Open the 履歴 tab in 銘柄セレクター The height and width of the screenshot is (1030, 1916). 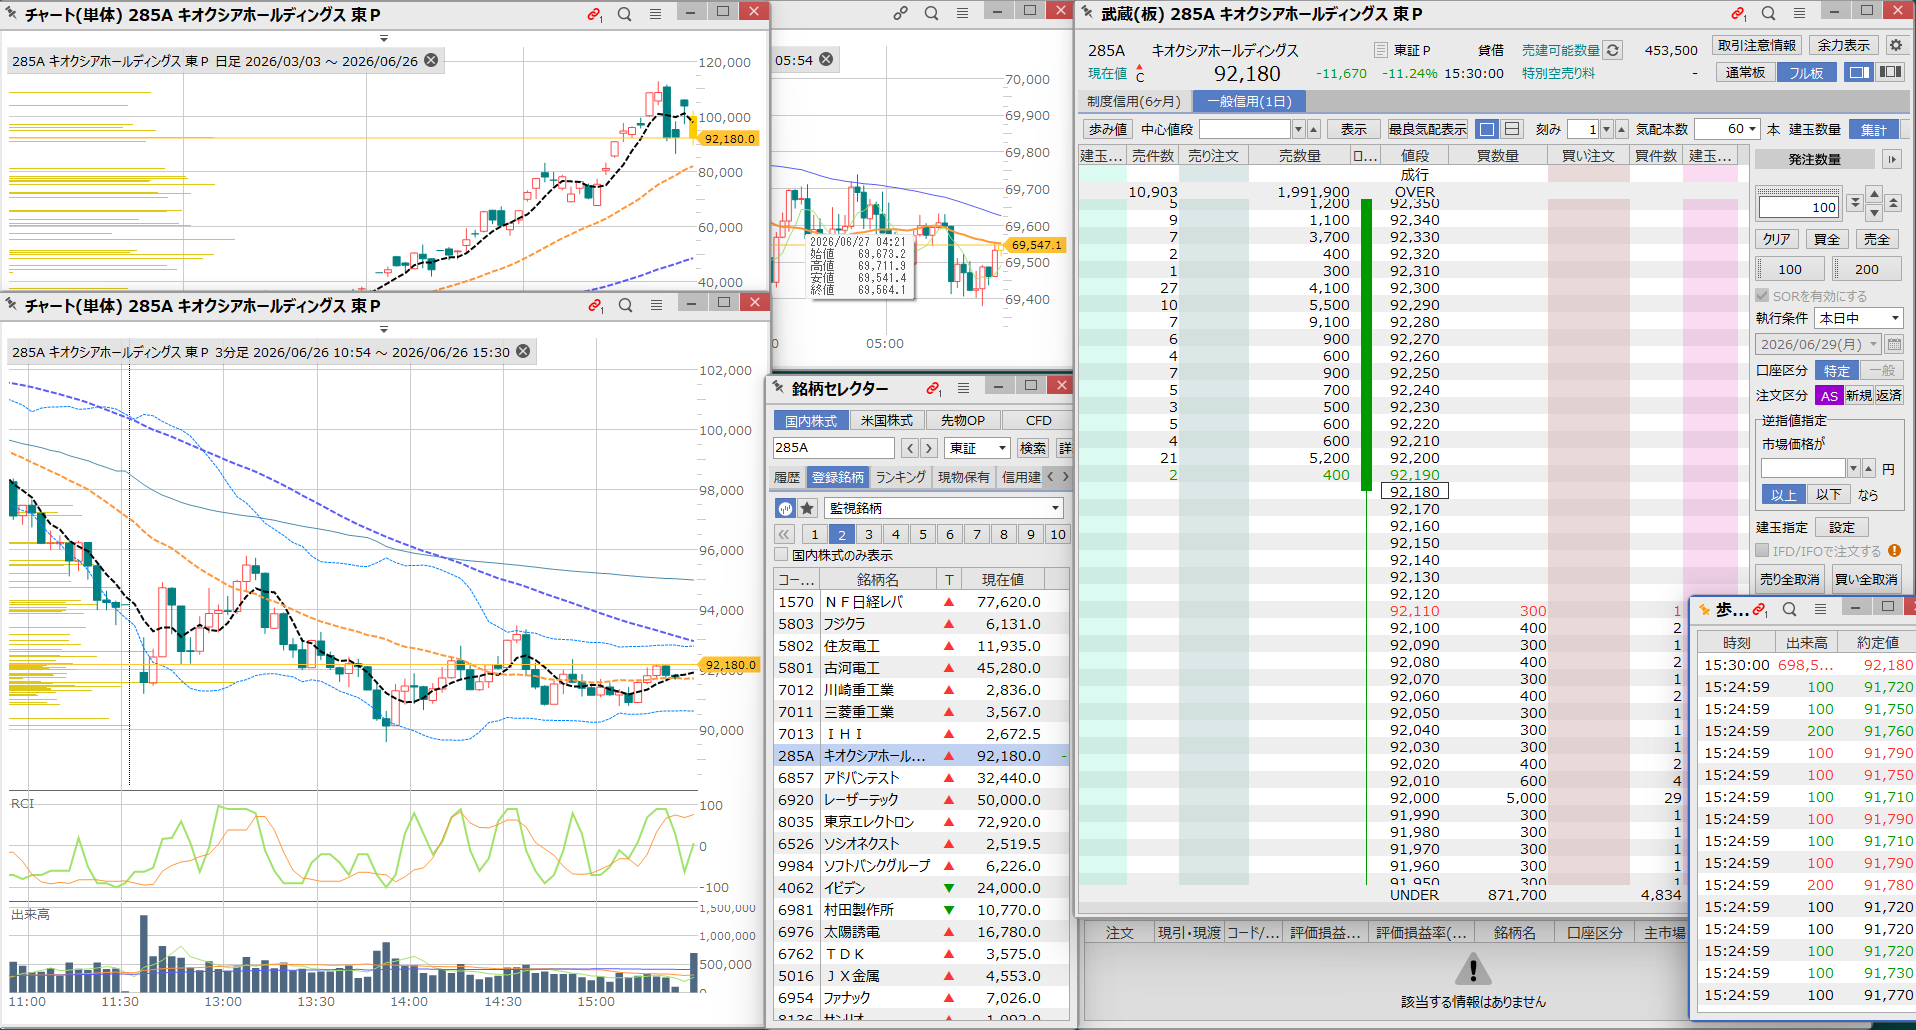click(787, 477)
